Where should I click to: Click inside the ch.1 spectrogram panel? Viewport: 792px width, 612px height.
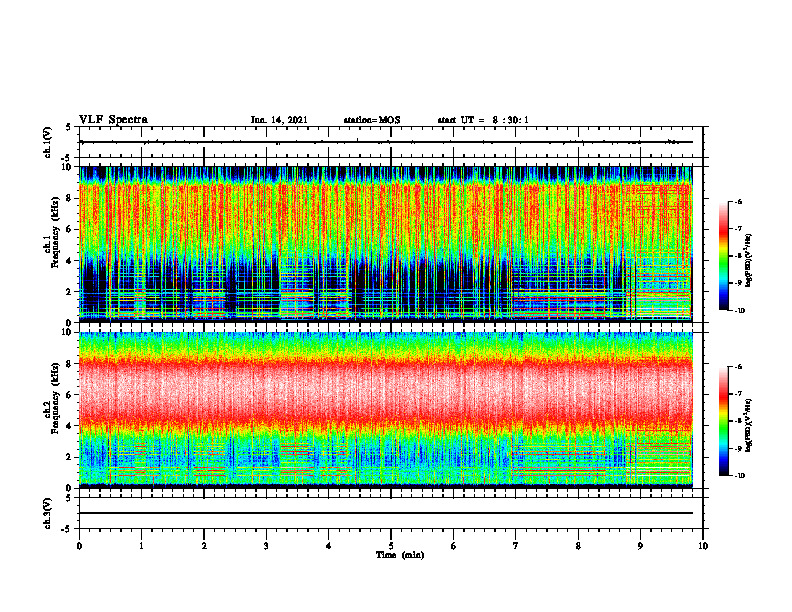point(386,244)
